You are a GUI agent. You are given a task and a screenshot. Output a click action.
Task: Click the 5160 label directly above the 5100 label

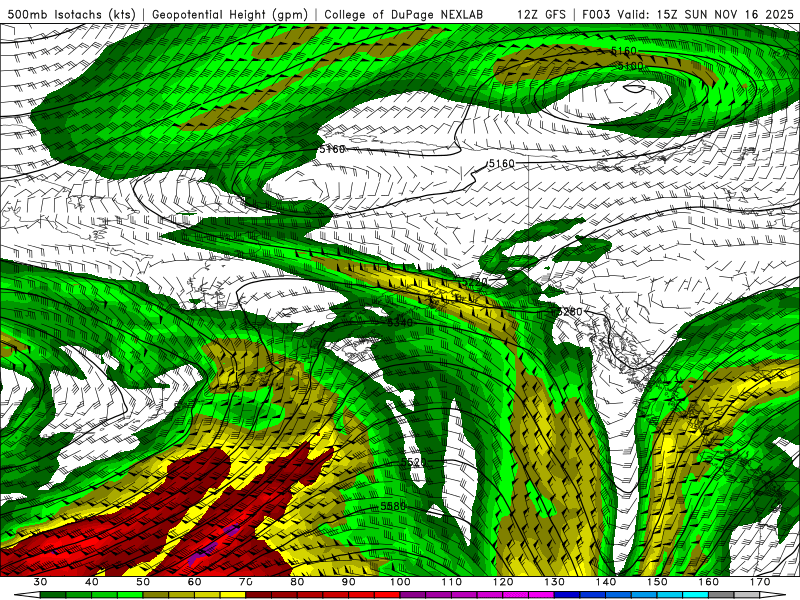pyautogui.click(x=623, y=51)
